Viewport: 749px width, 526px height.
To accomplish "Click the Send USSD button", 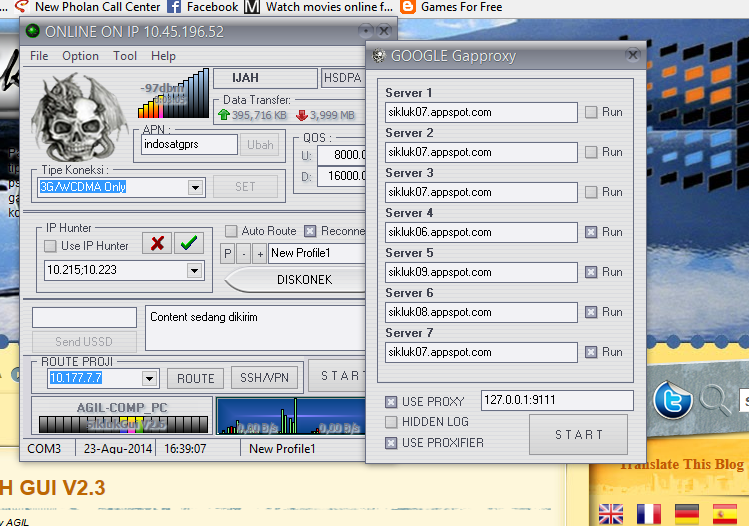I will tap(84, 342).
